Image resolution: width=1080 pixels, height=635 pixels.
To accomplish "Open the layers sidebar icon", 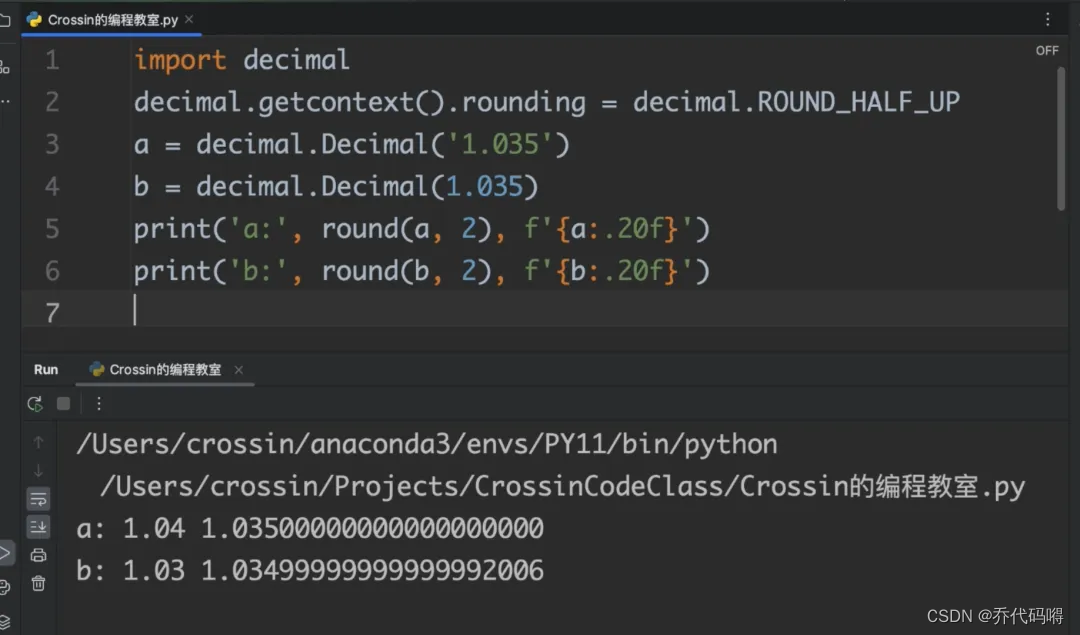I will pos(4,621).
